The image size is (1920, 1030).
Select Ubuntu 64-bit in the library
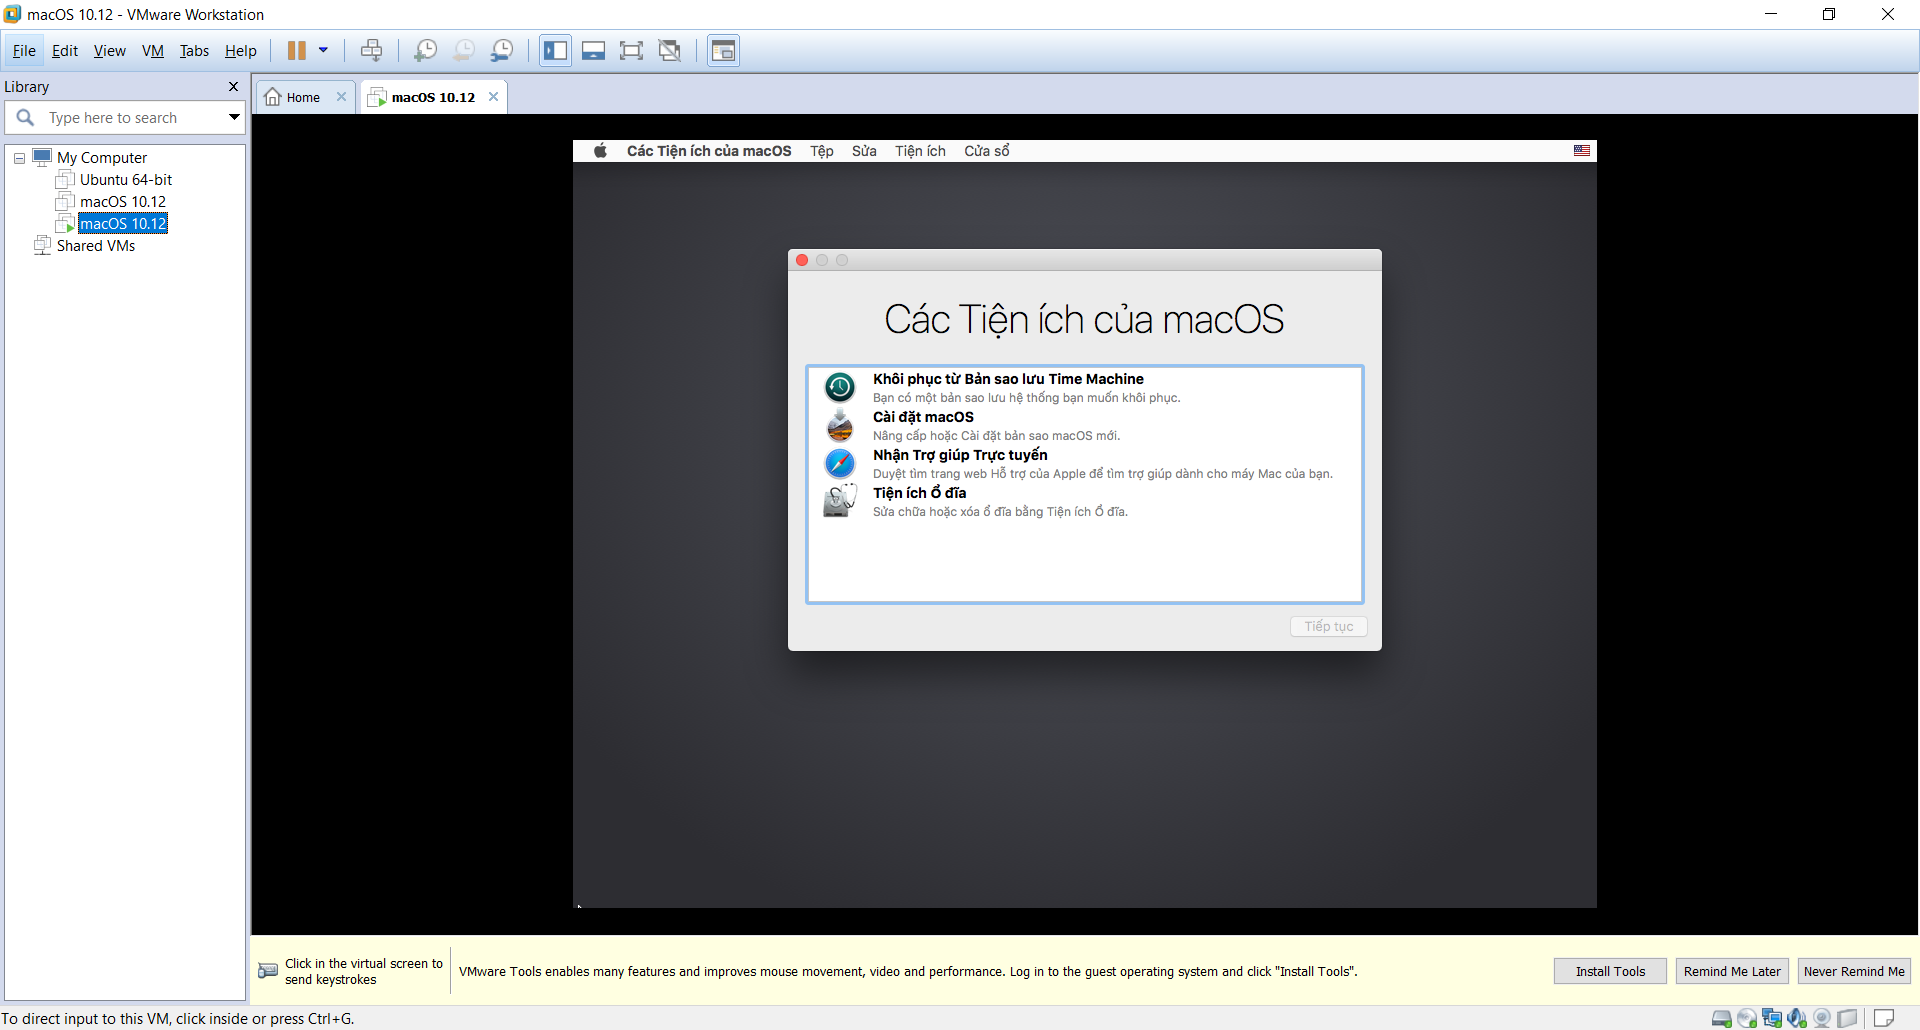click(x=126, y=180)
